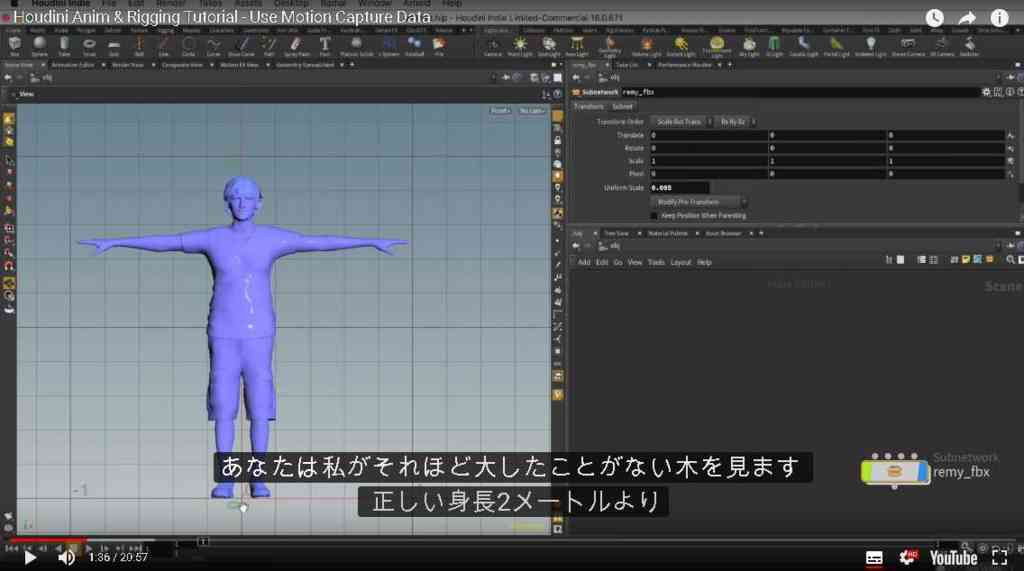Select the Sphere shelf tool
Image resolution: width=1024 pixels, height=571 pixels.
[x=39, y=46]
